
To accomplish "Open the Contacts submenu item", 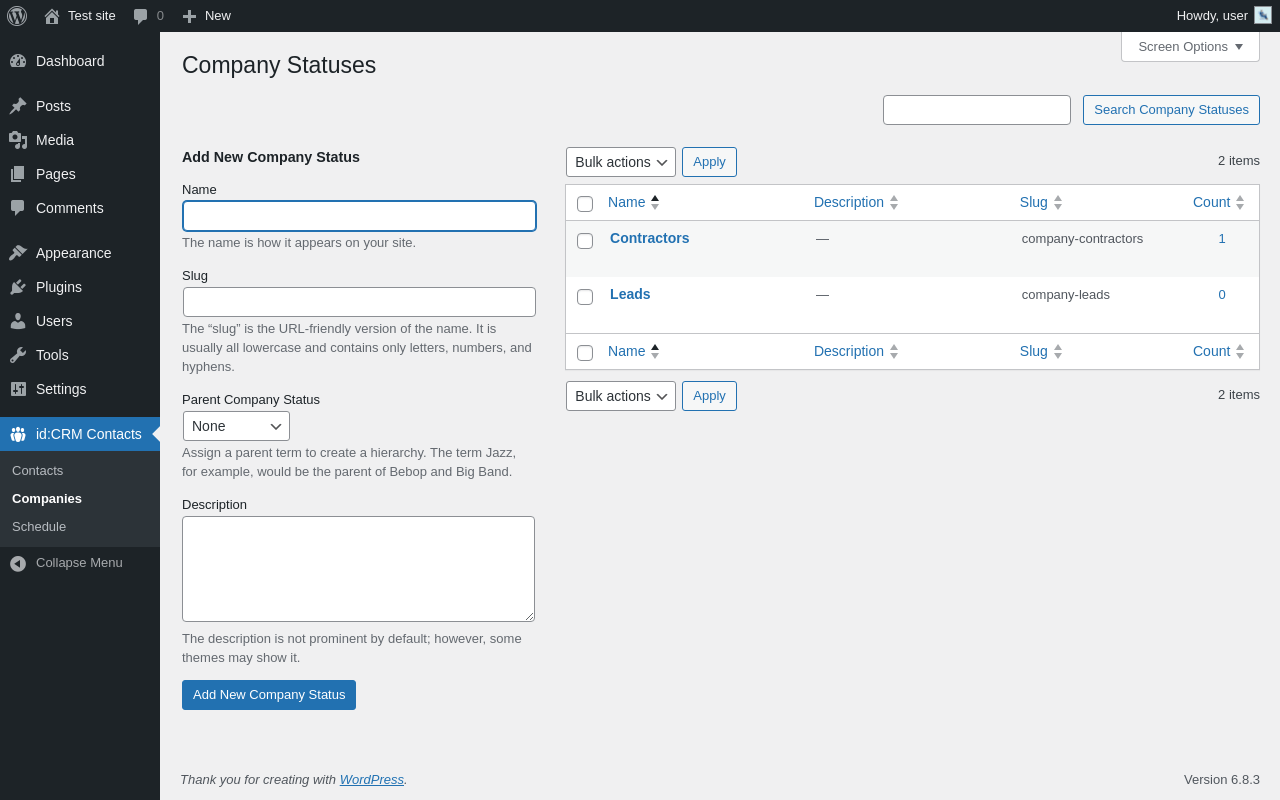I will pos(38,470).
